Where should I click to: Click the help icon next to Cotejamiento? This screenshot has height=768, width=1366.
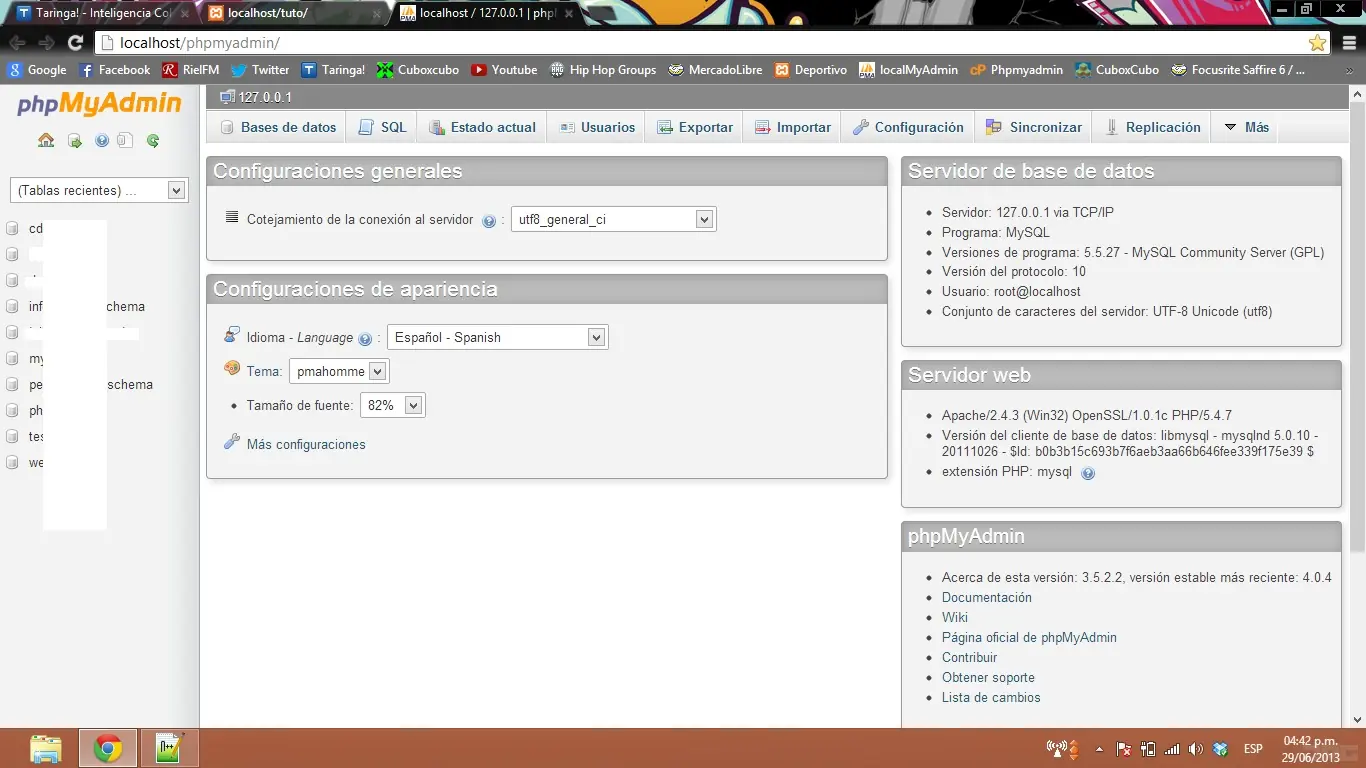coord(489,221)
